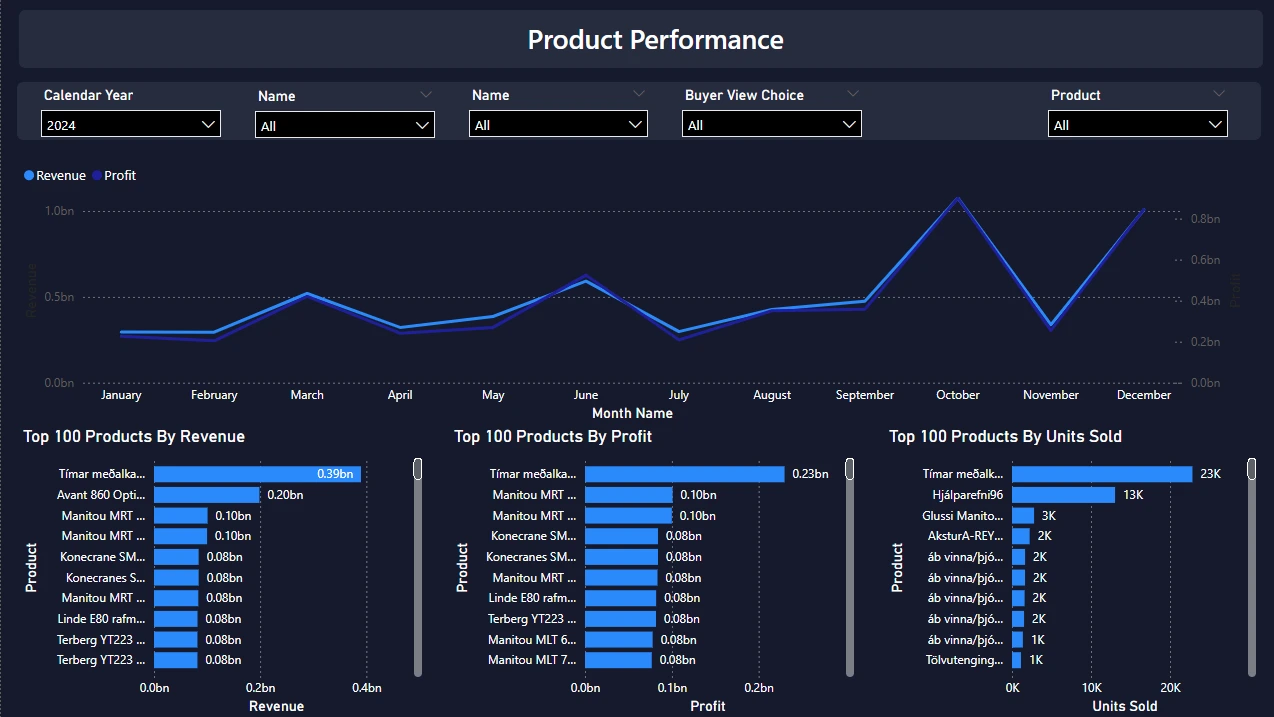Select the 0.39bn revenue bar for Tímar
The image size is (1274, 717).
[257, 474]
